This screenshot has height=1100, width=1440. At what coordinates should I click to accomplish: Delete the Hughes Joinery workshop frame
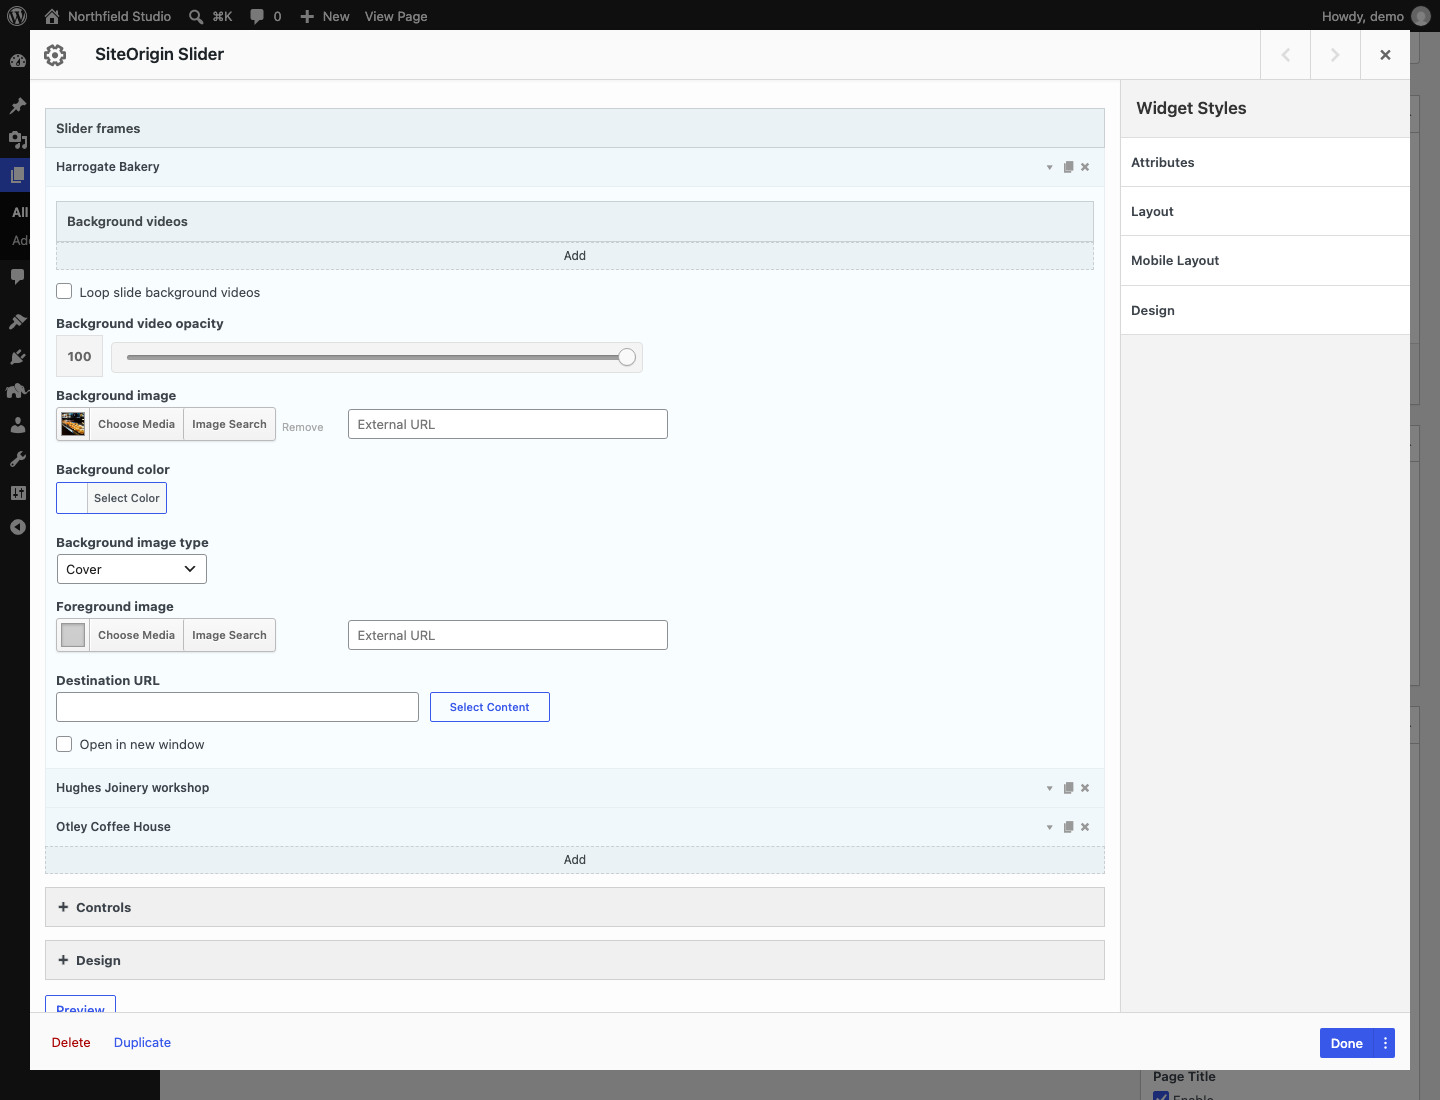coord(1085,788)
